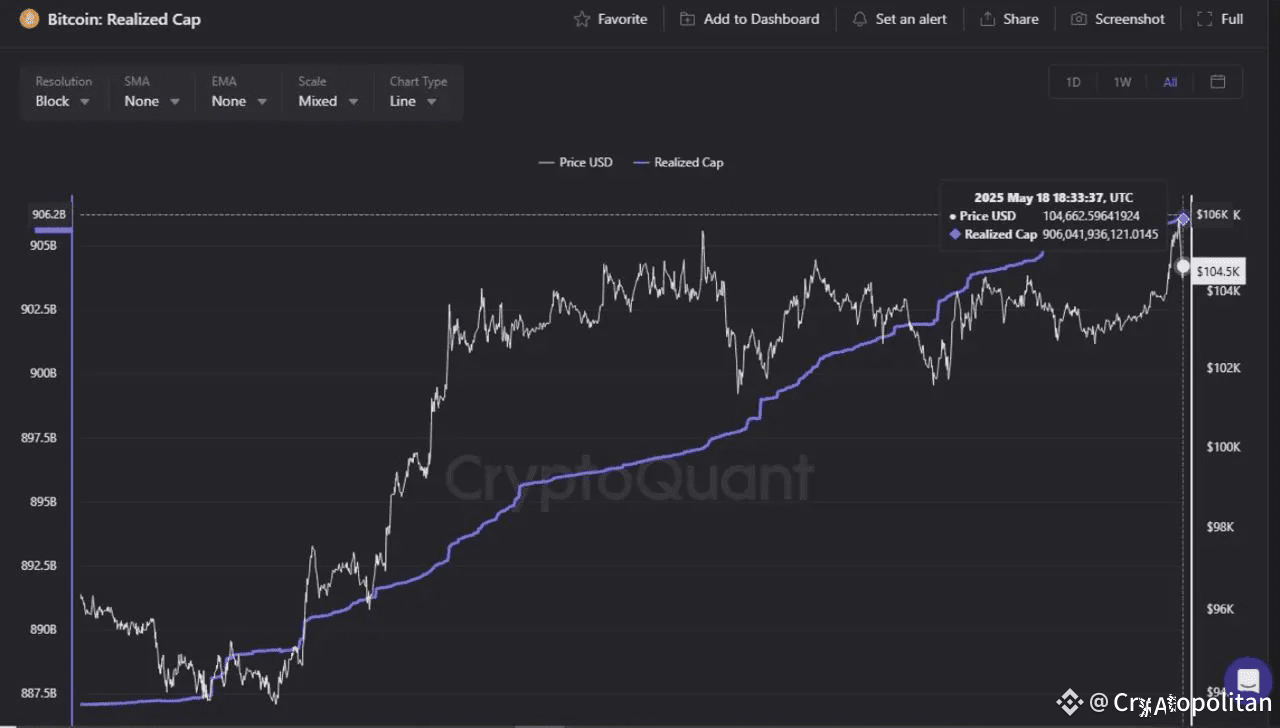Click Add to Dashboard
The width and height of the screenshot is (1280, 728).
tap(750, 18)
